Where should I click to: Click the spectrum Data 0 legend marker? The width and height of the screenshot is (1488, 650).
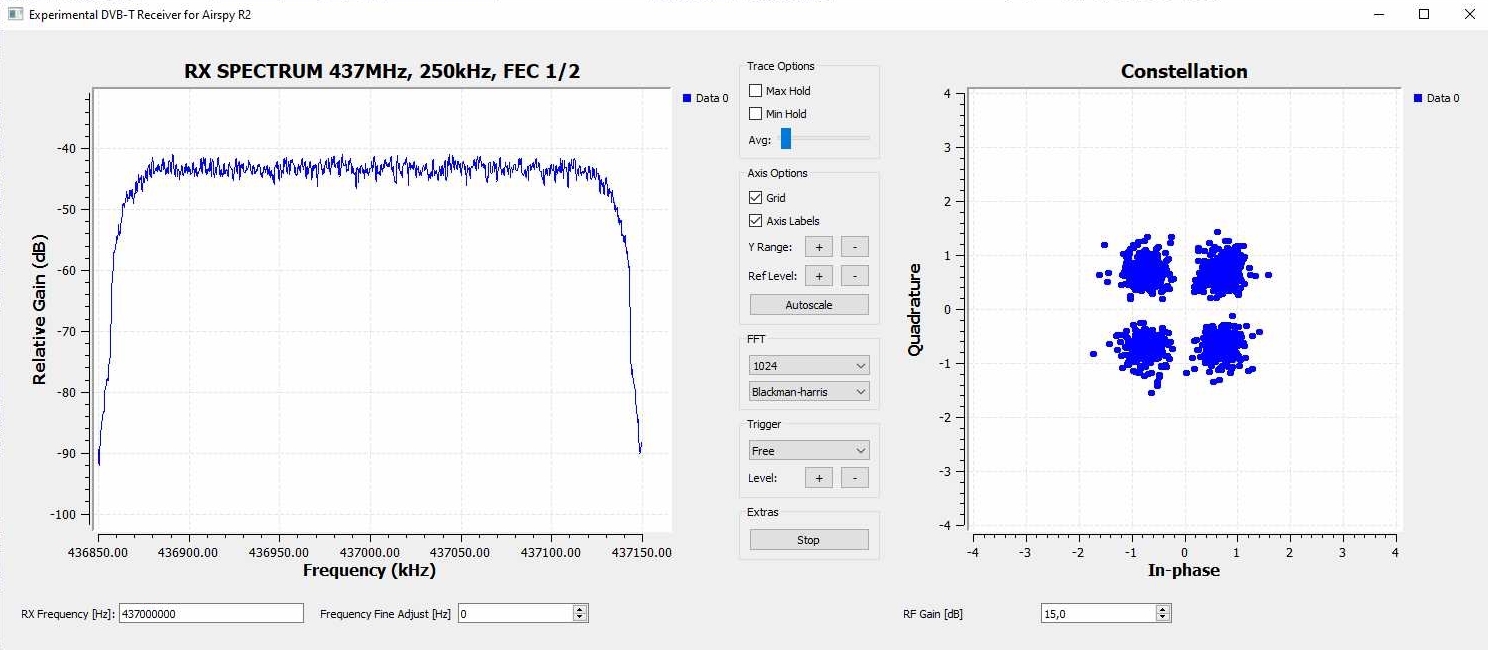tap(687, 98)
